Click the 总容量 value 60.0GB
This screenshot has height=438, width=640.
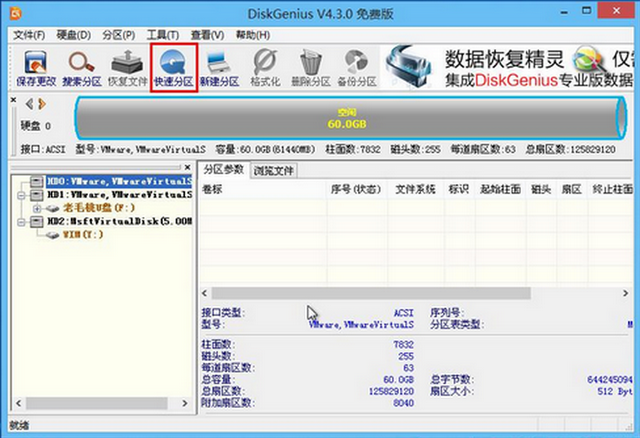(x=398, y=380)
